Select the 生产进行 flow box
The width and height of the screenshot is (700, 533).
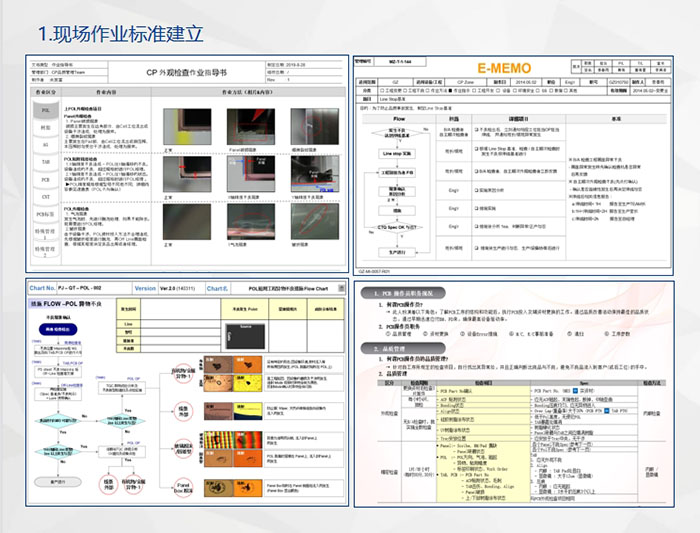(x=397, y=252)
